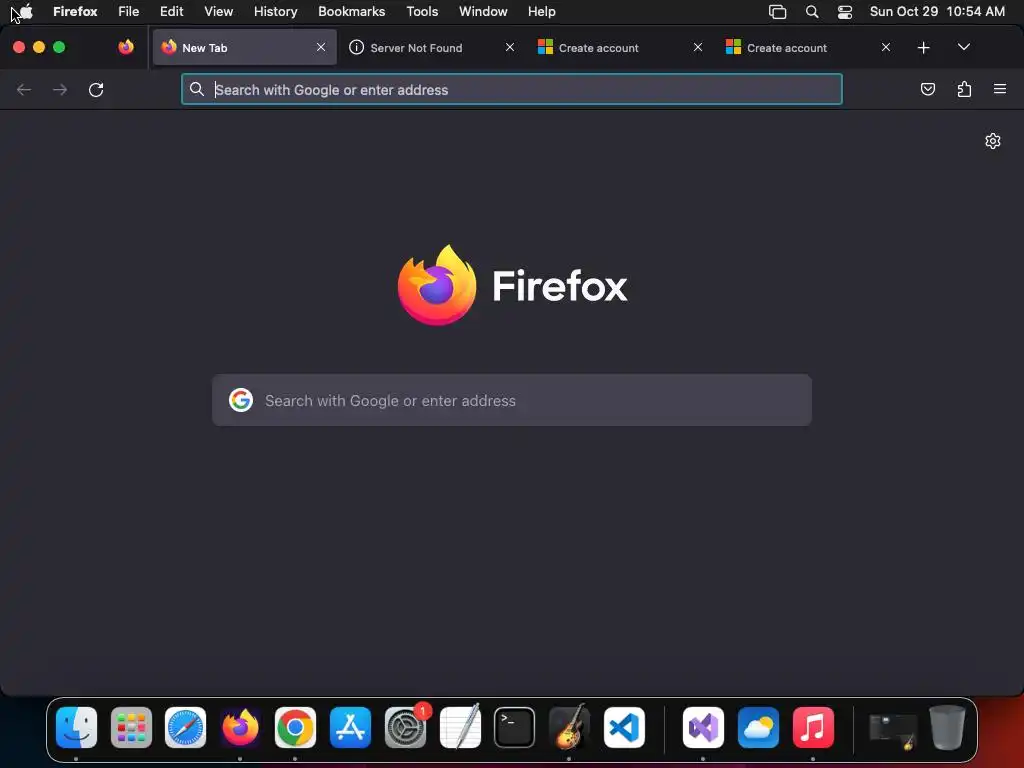The image size is (1024, 768).
Task: Open Launchpad from the dock
Action: 131,727
